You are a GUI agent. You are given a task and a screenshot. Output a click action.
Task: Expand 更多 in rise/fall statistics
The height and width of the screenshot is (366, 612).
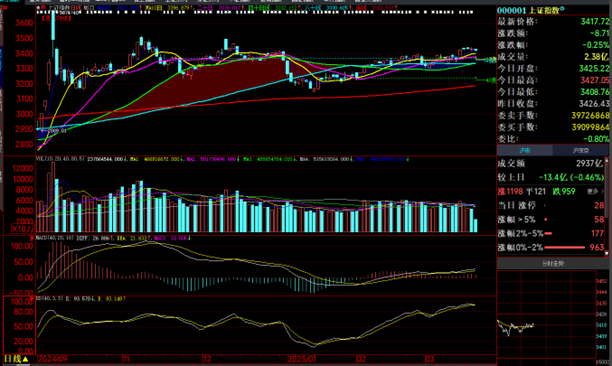595,192
